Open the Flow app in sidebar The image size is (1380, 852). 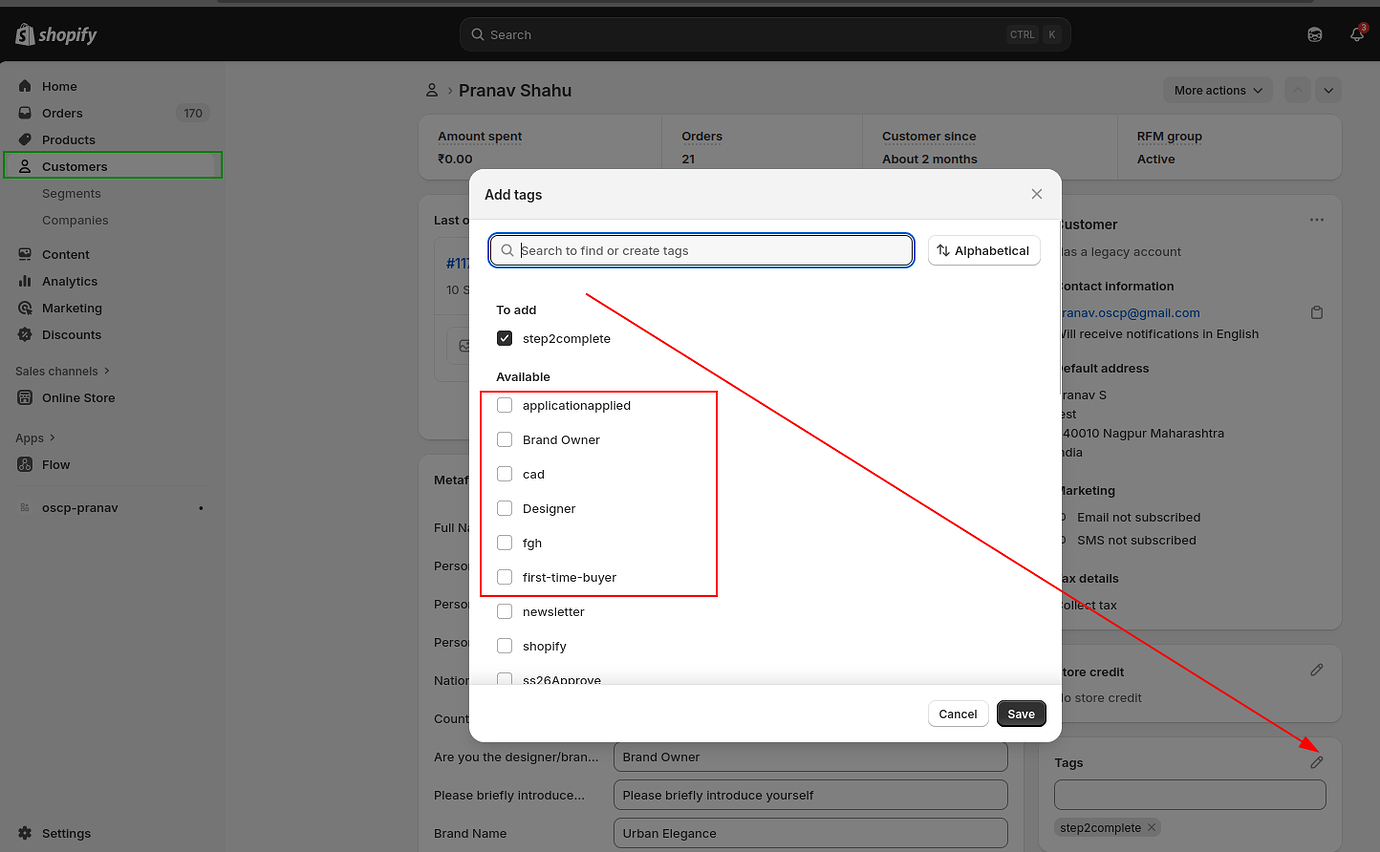55,464
